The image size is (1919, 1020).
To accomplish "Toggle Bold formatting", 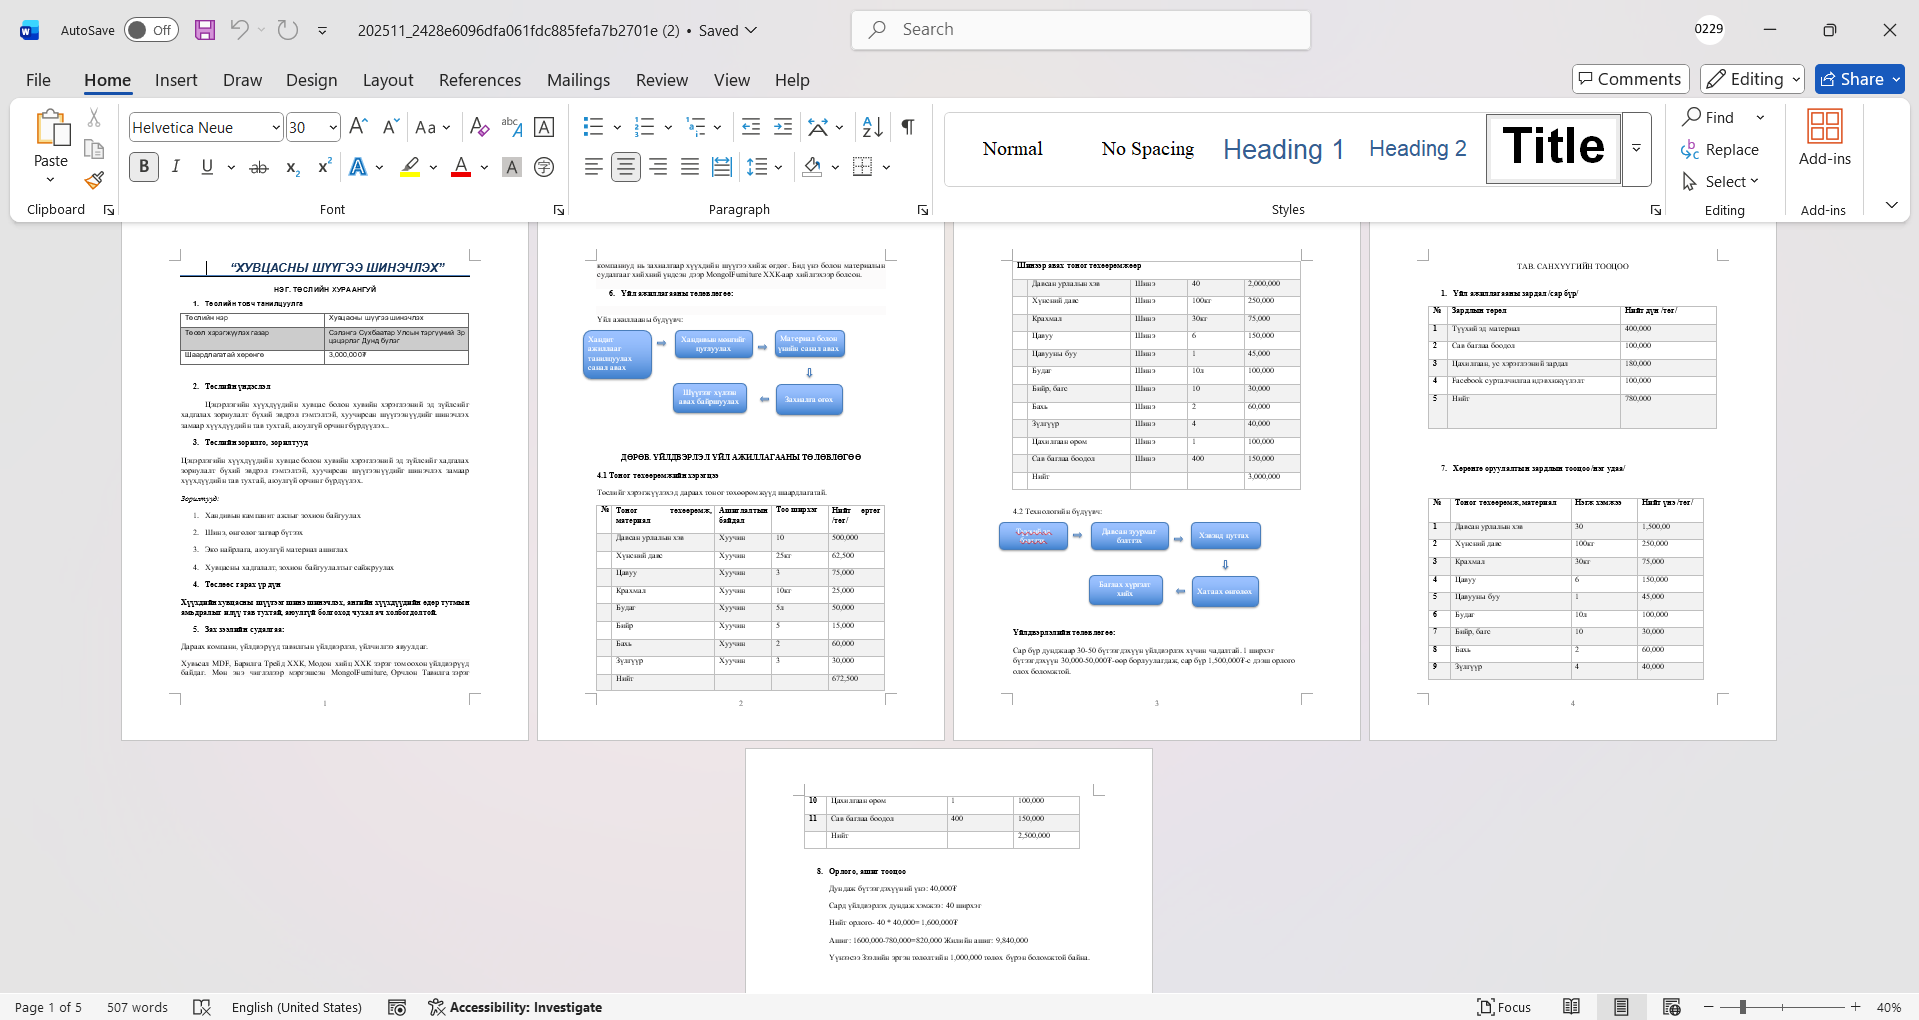I will point(144,167).
